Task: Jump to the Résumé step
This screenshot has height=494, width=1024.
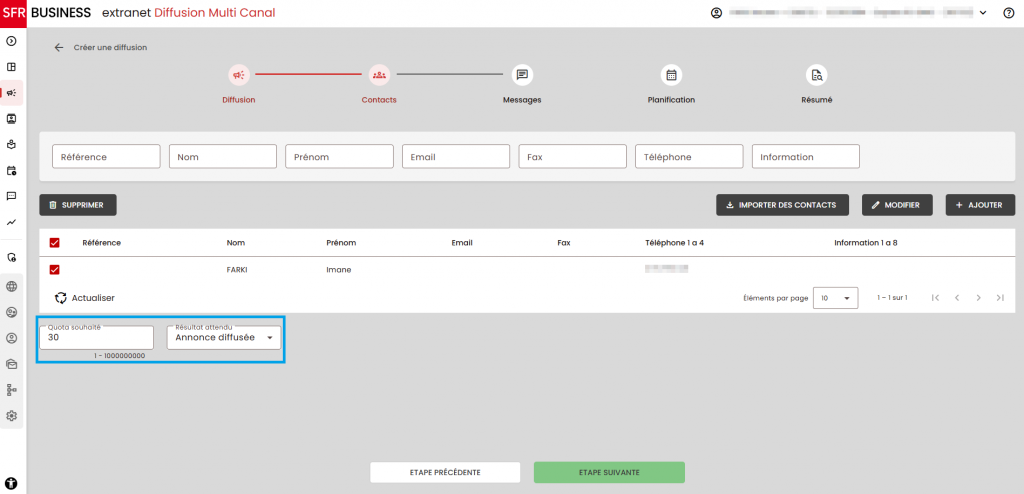Action: click(816, 75)
